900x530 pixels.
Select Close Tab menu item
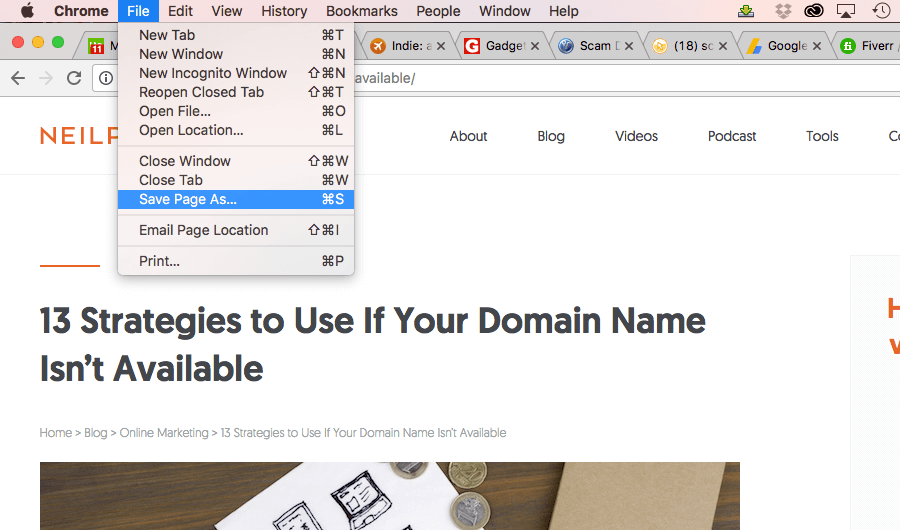click(x=236, y=180)
